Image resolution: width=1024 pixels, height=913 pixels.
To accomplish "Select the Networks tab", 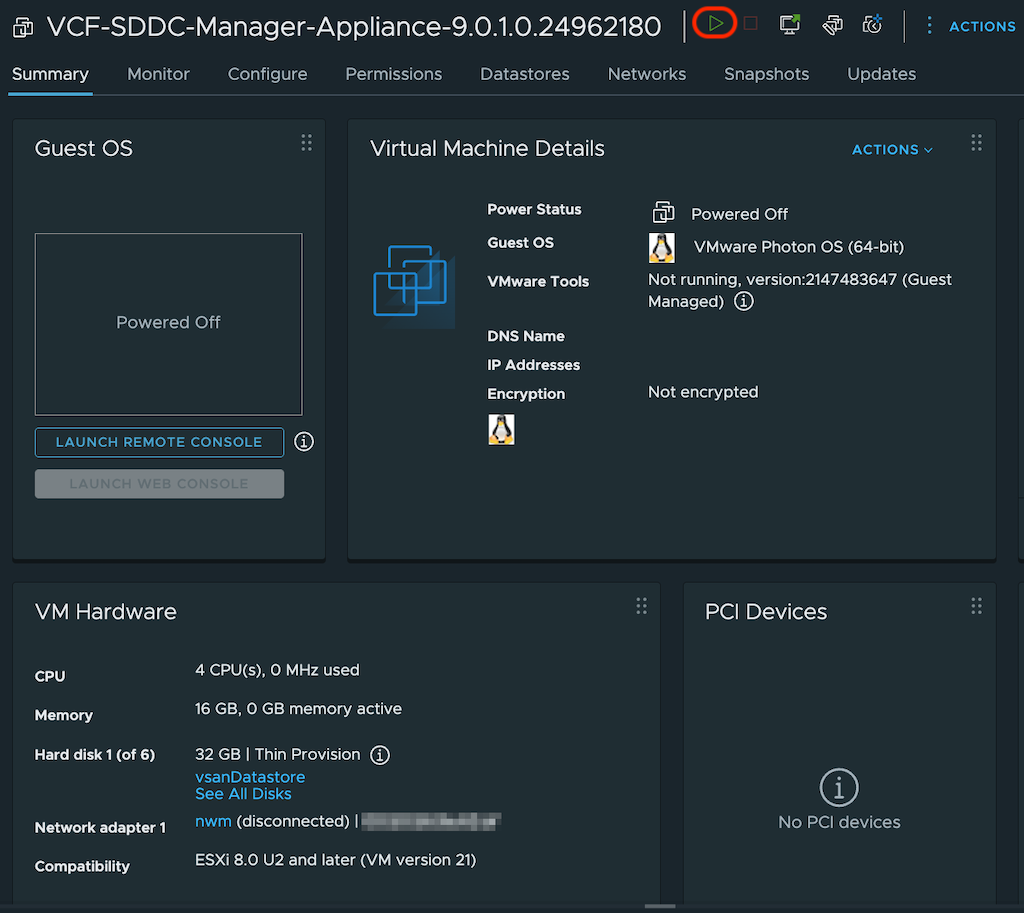I will tap(647, 74).
